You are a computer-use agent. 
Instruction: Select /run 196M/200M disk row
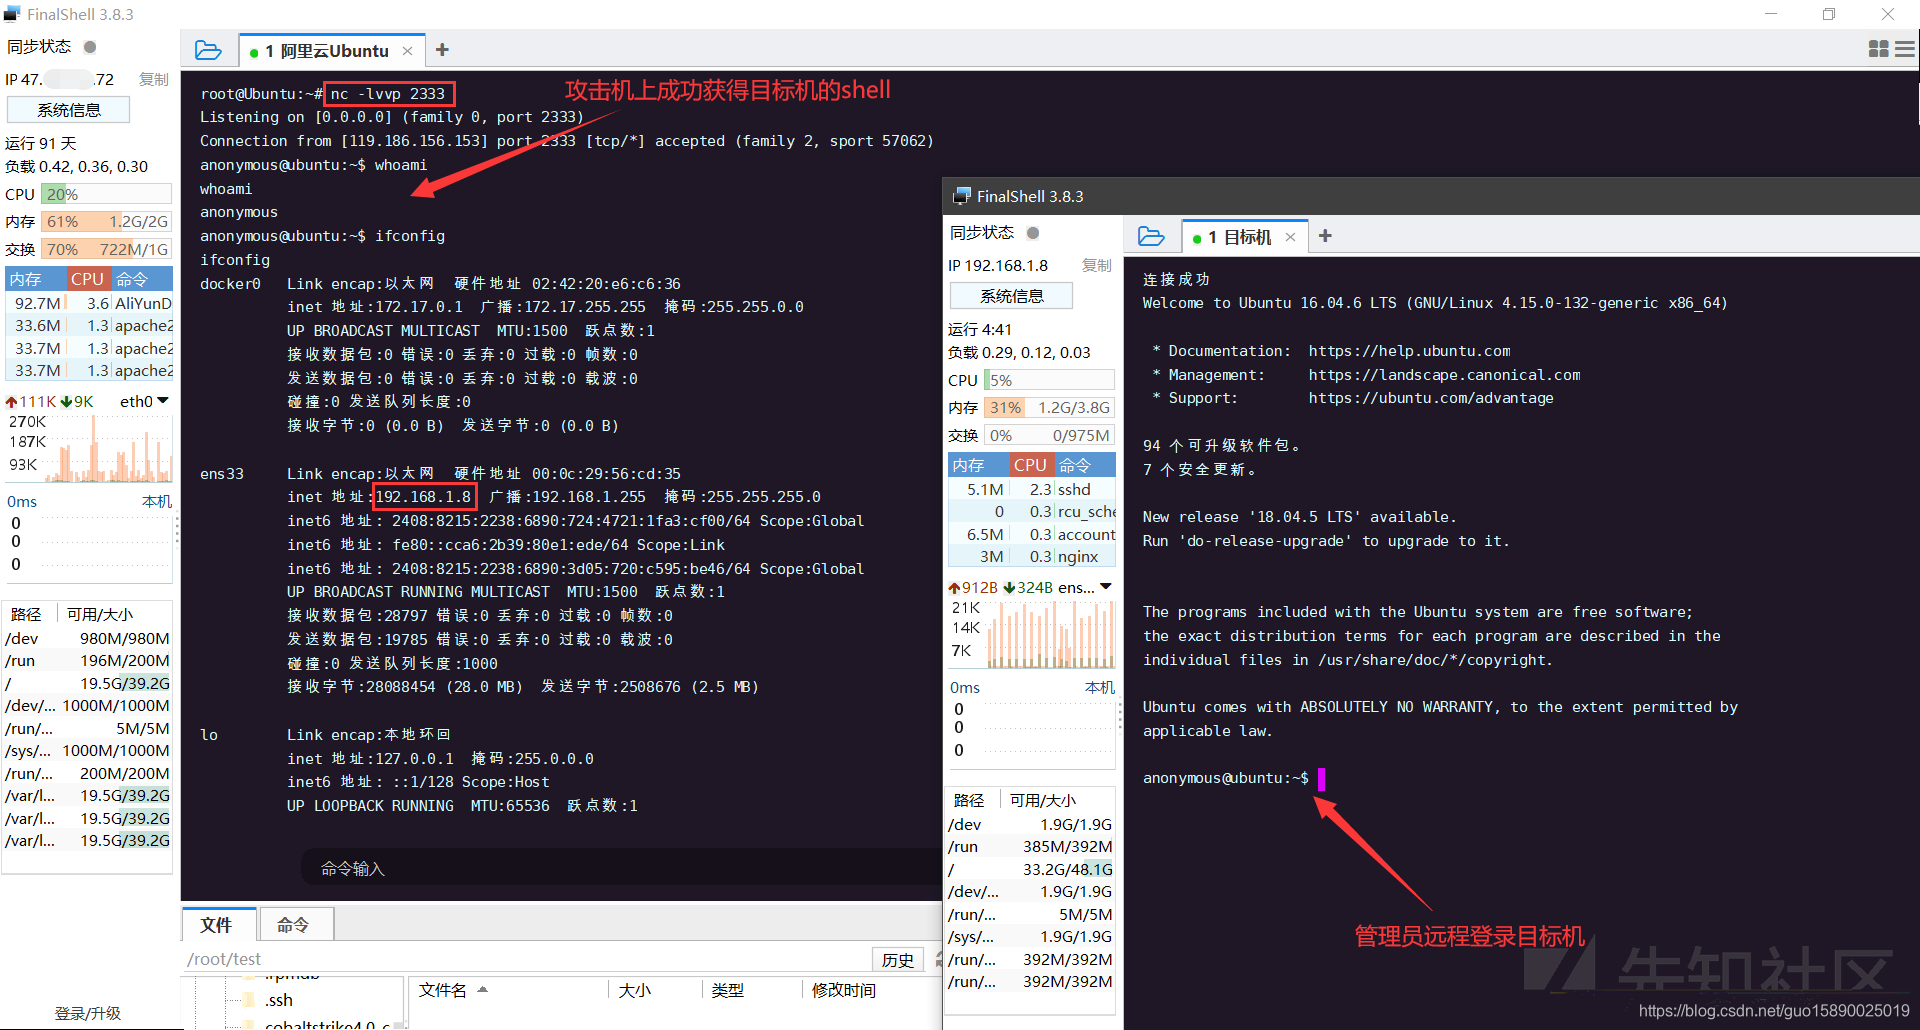(x=88, y=661)
